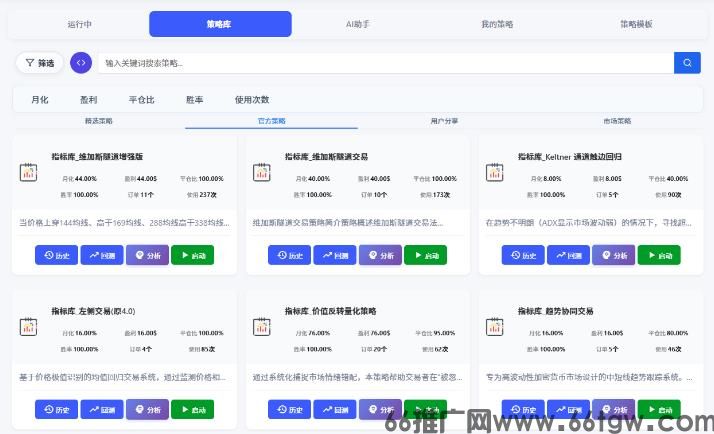Viewport: 714px width, 434px height.
Task: Go to the 我的策略 tab
Action: click(x=497, y=24)
